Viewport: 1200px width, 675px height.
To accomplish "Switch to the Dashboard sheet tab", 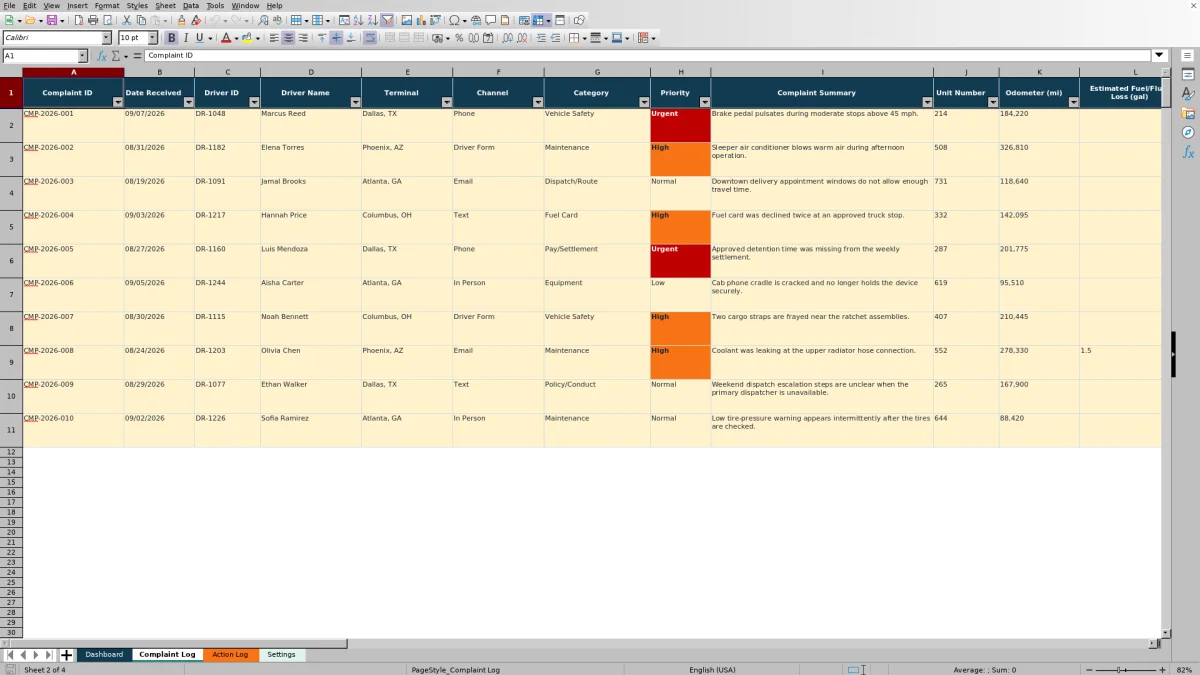I will click(x=104, y=655).
